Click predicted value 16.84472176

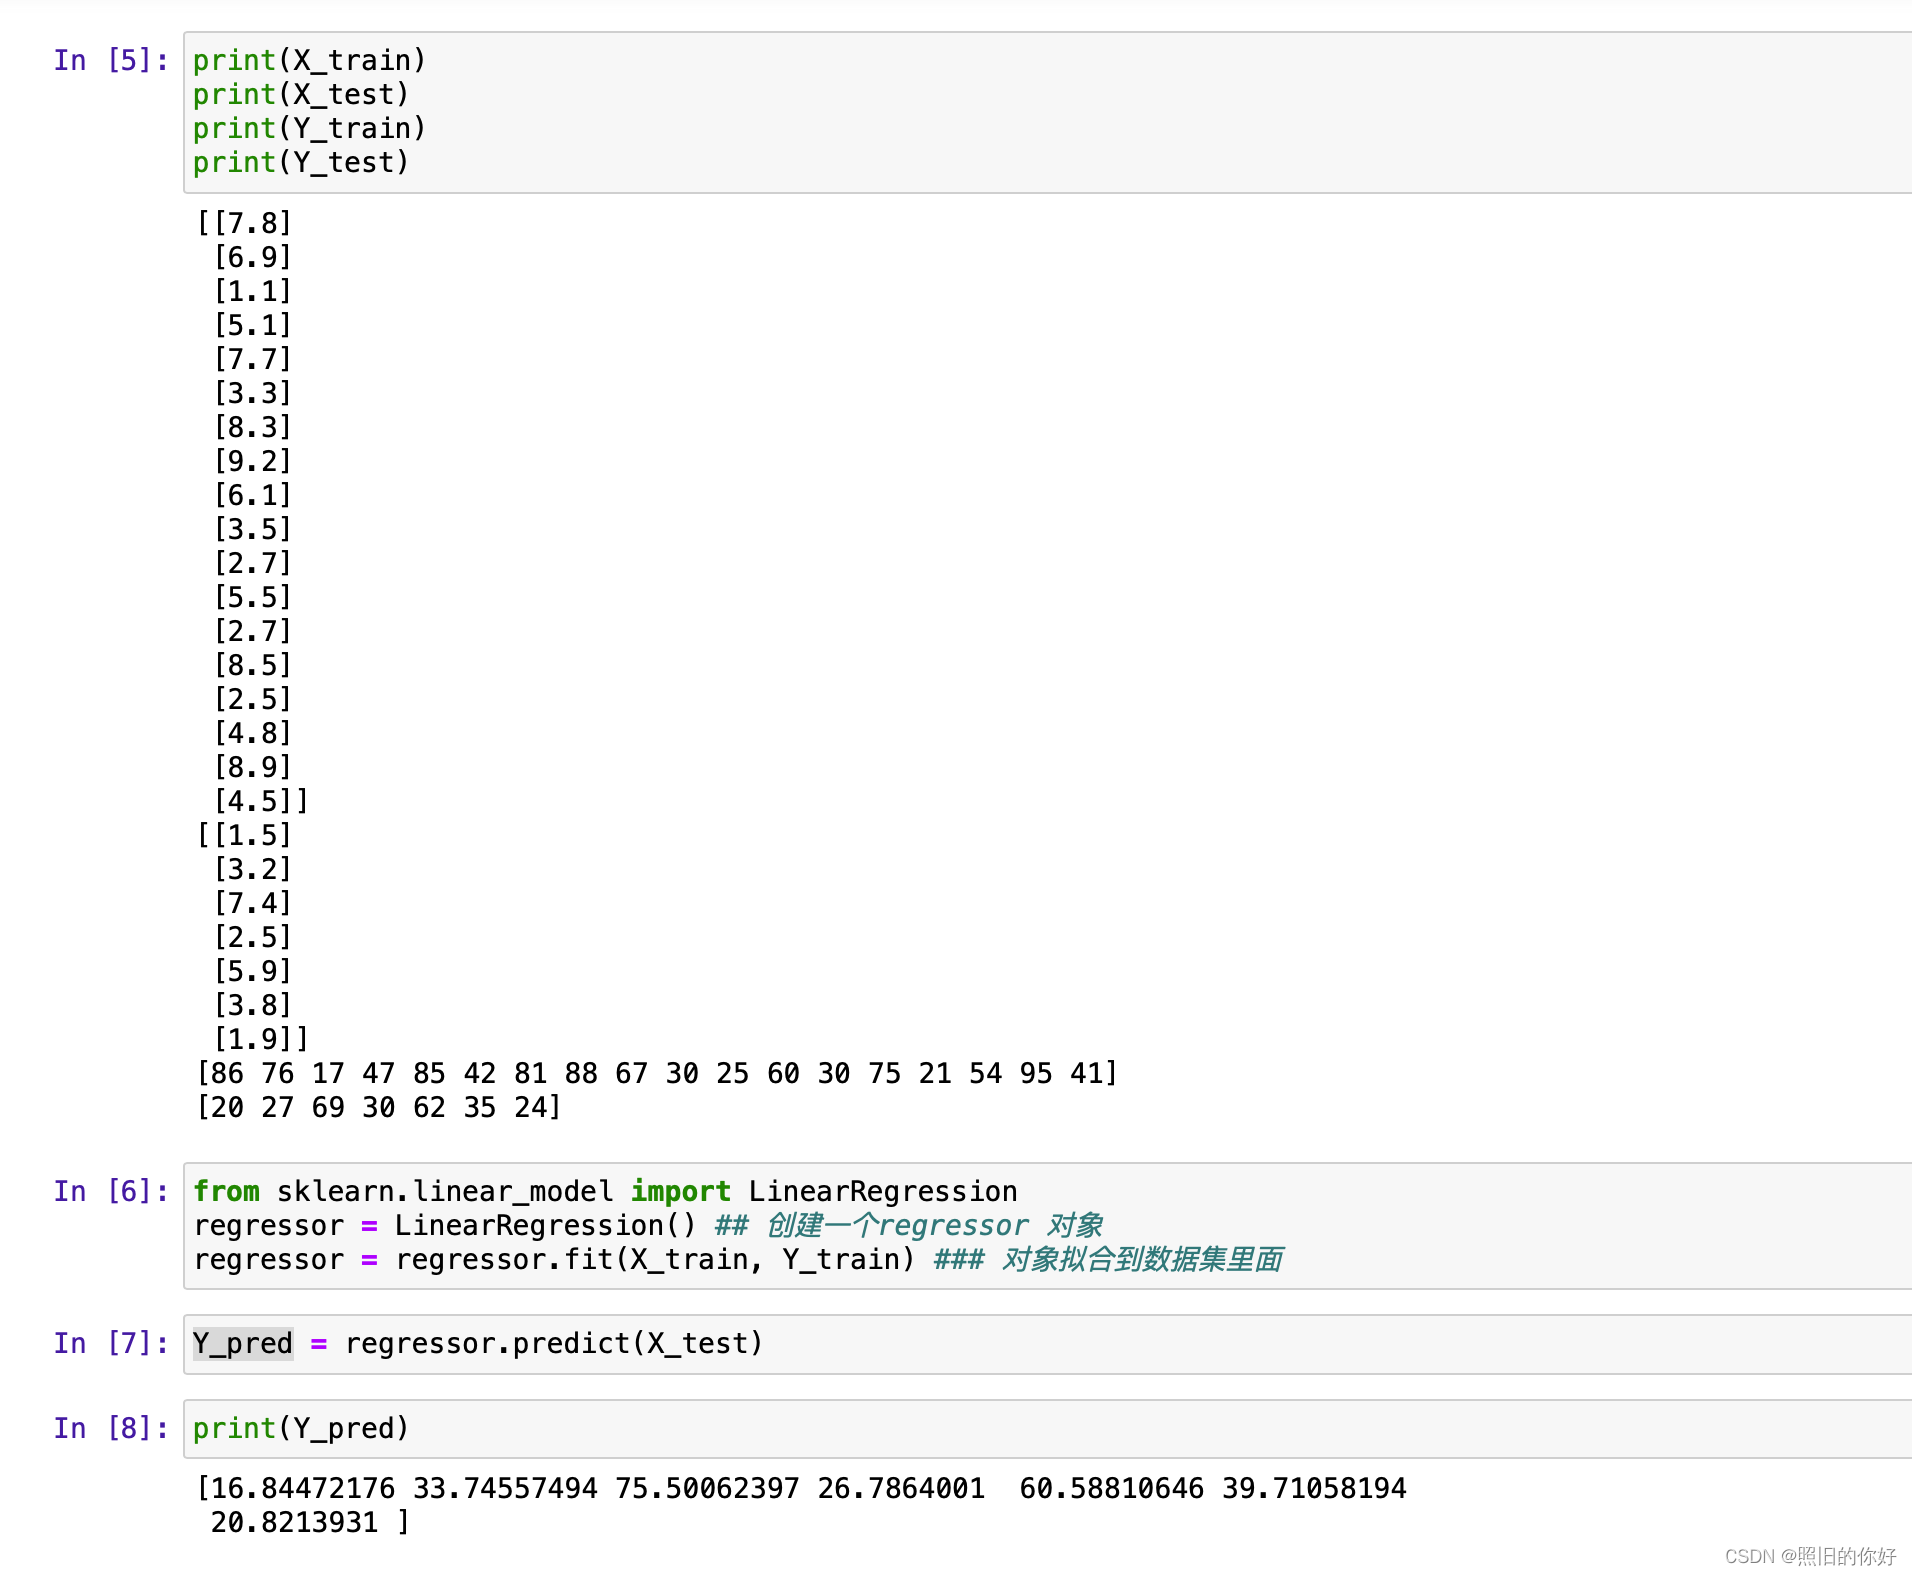click(x=303, y=1488)
